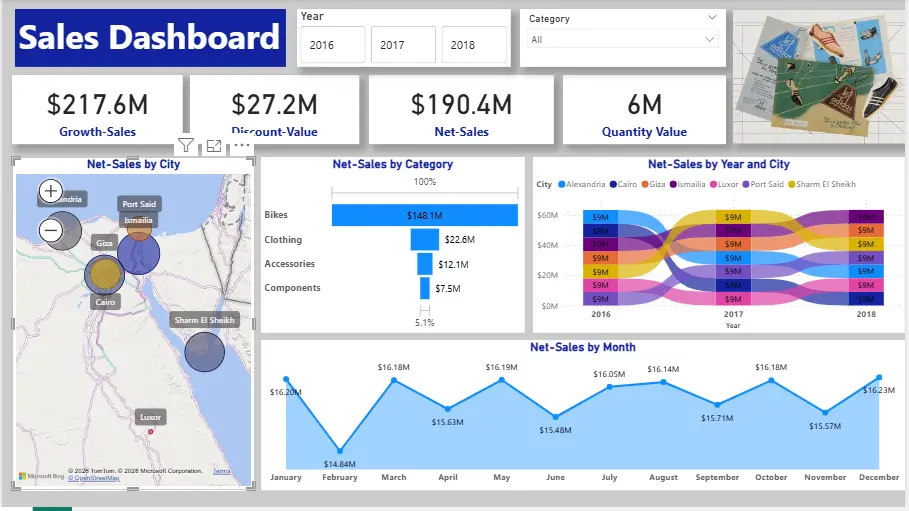909x511 pixels.
Task: Select the 6M Quantity Value card
Action: coord(644,110)
